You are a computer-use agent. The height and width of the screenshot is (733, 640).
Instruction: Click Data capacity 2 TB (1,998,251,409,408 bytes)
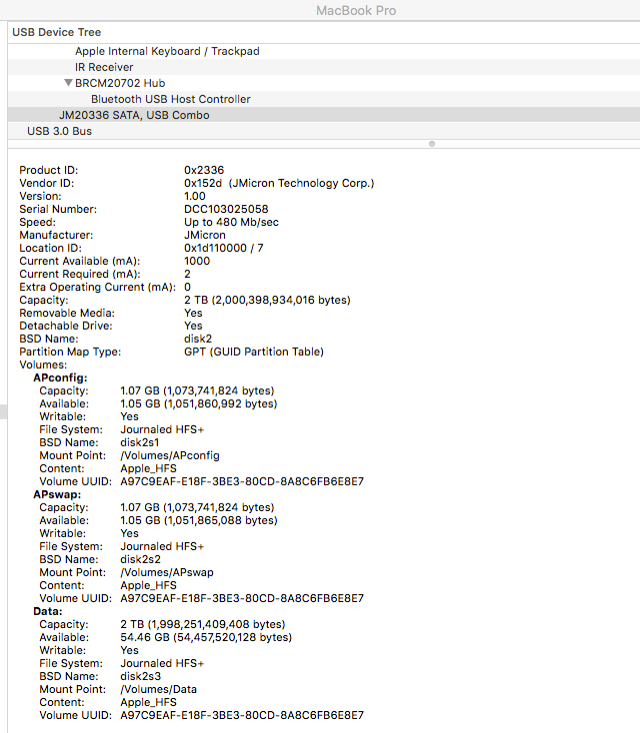(203, 625)
